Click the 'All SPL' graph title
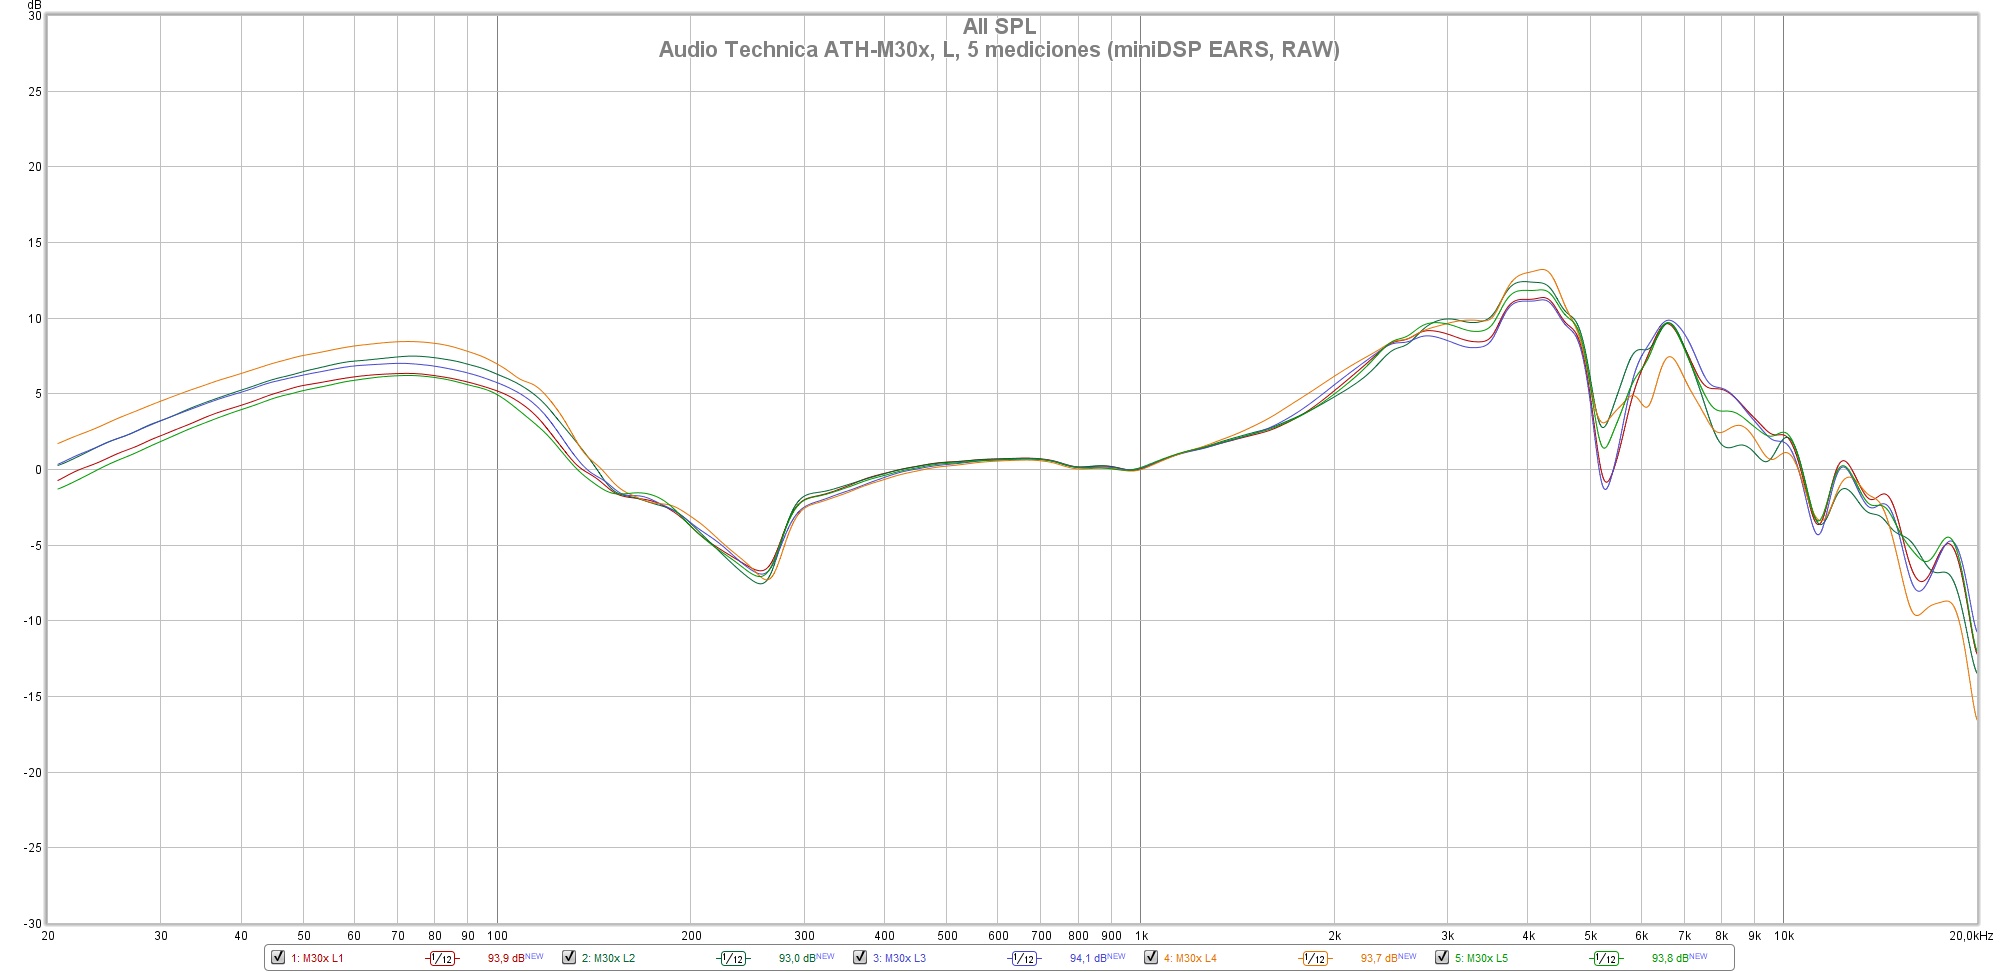Screen dimensions: 2000x972 pyautogui.click(x=999, y=27)
